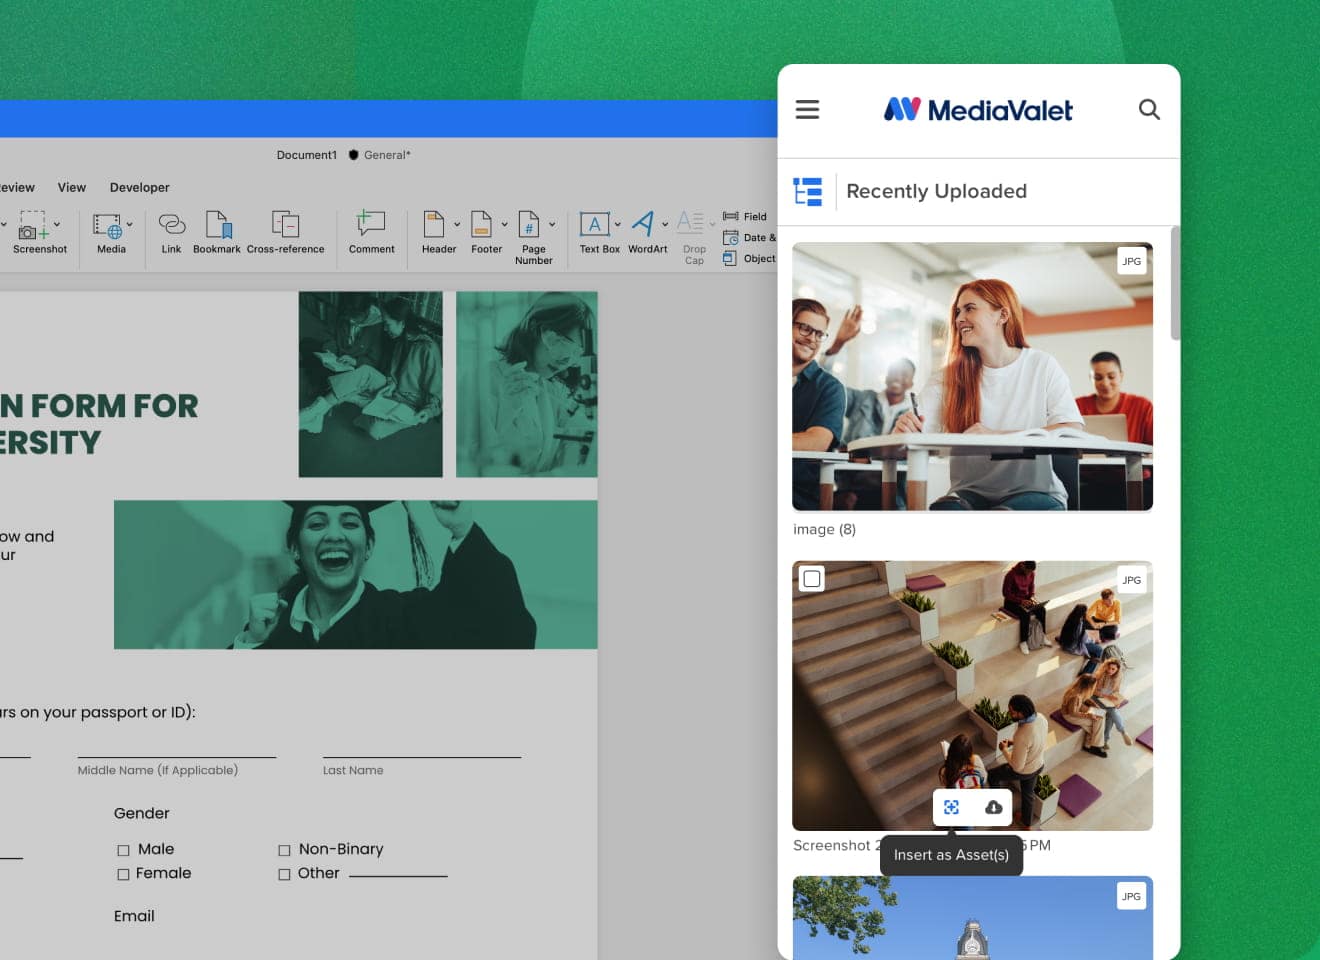Image resolution: width=1320 pixels, height=960 pixels.
Task: Select the staircase students thumbnail
Action: 972,695
